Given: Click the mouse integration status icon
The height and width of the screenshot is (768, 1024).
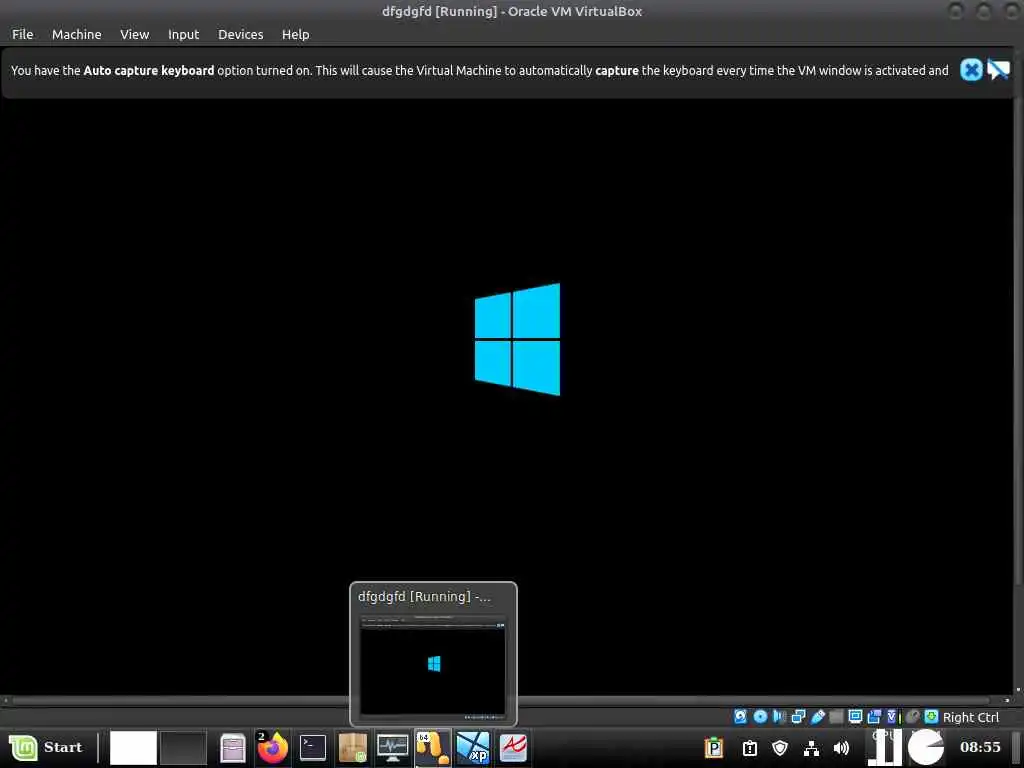Looking at the screenshot, I should coord(912,717).
